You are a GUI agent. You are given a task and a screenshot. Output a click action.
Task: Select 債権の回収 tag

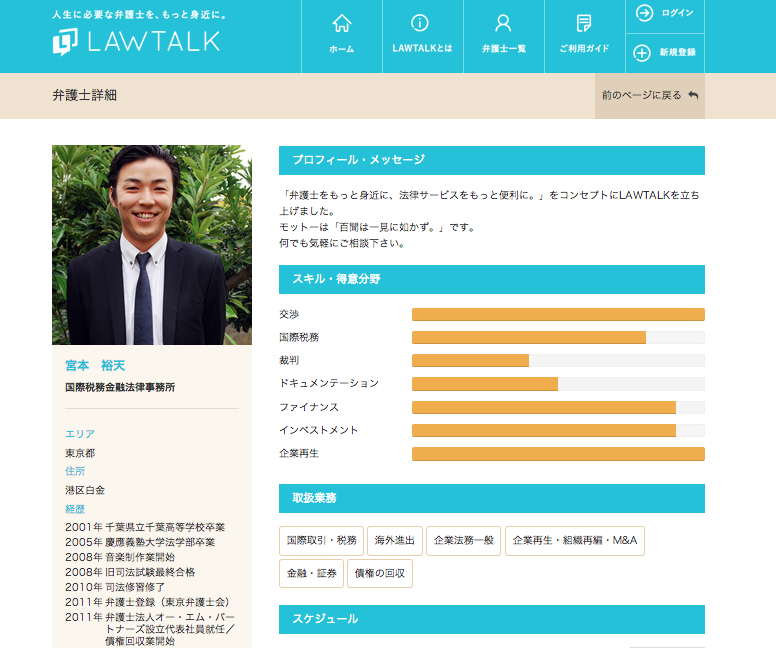pyautogui.click(x=380, y=573)
